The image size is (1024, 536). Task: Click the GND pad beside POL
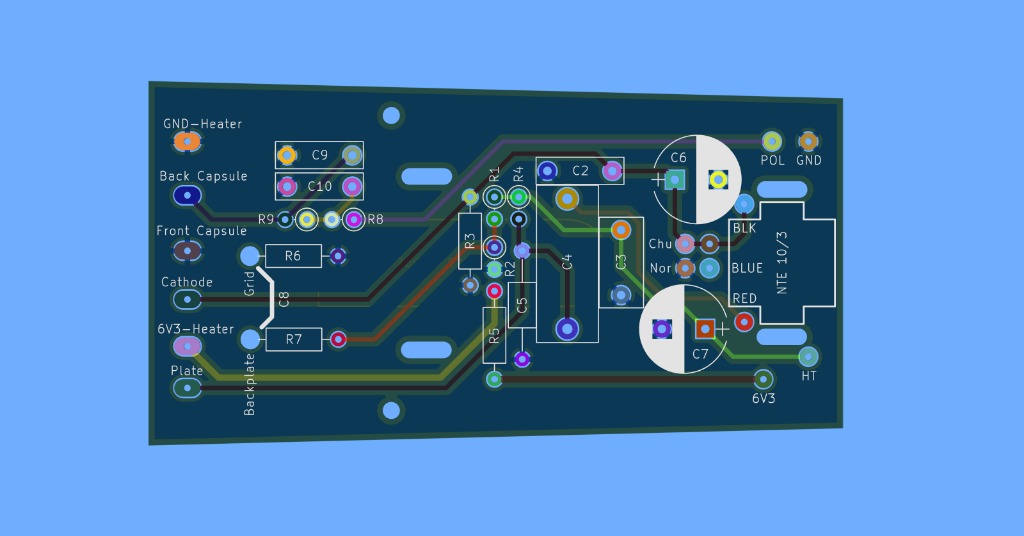808,141
